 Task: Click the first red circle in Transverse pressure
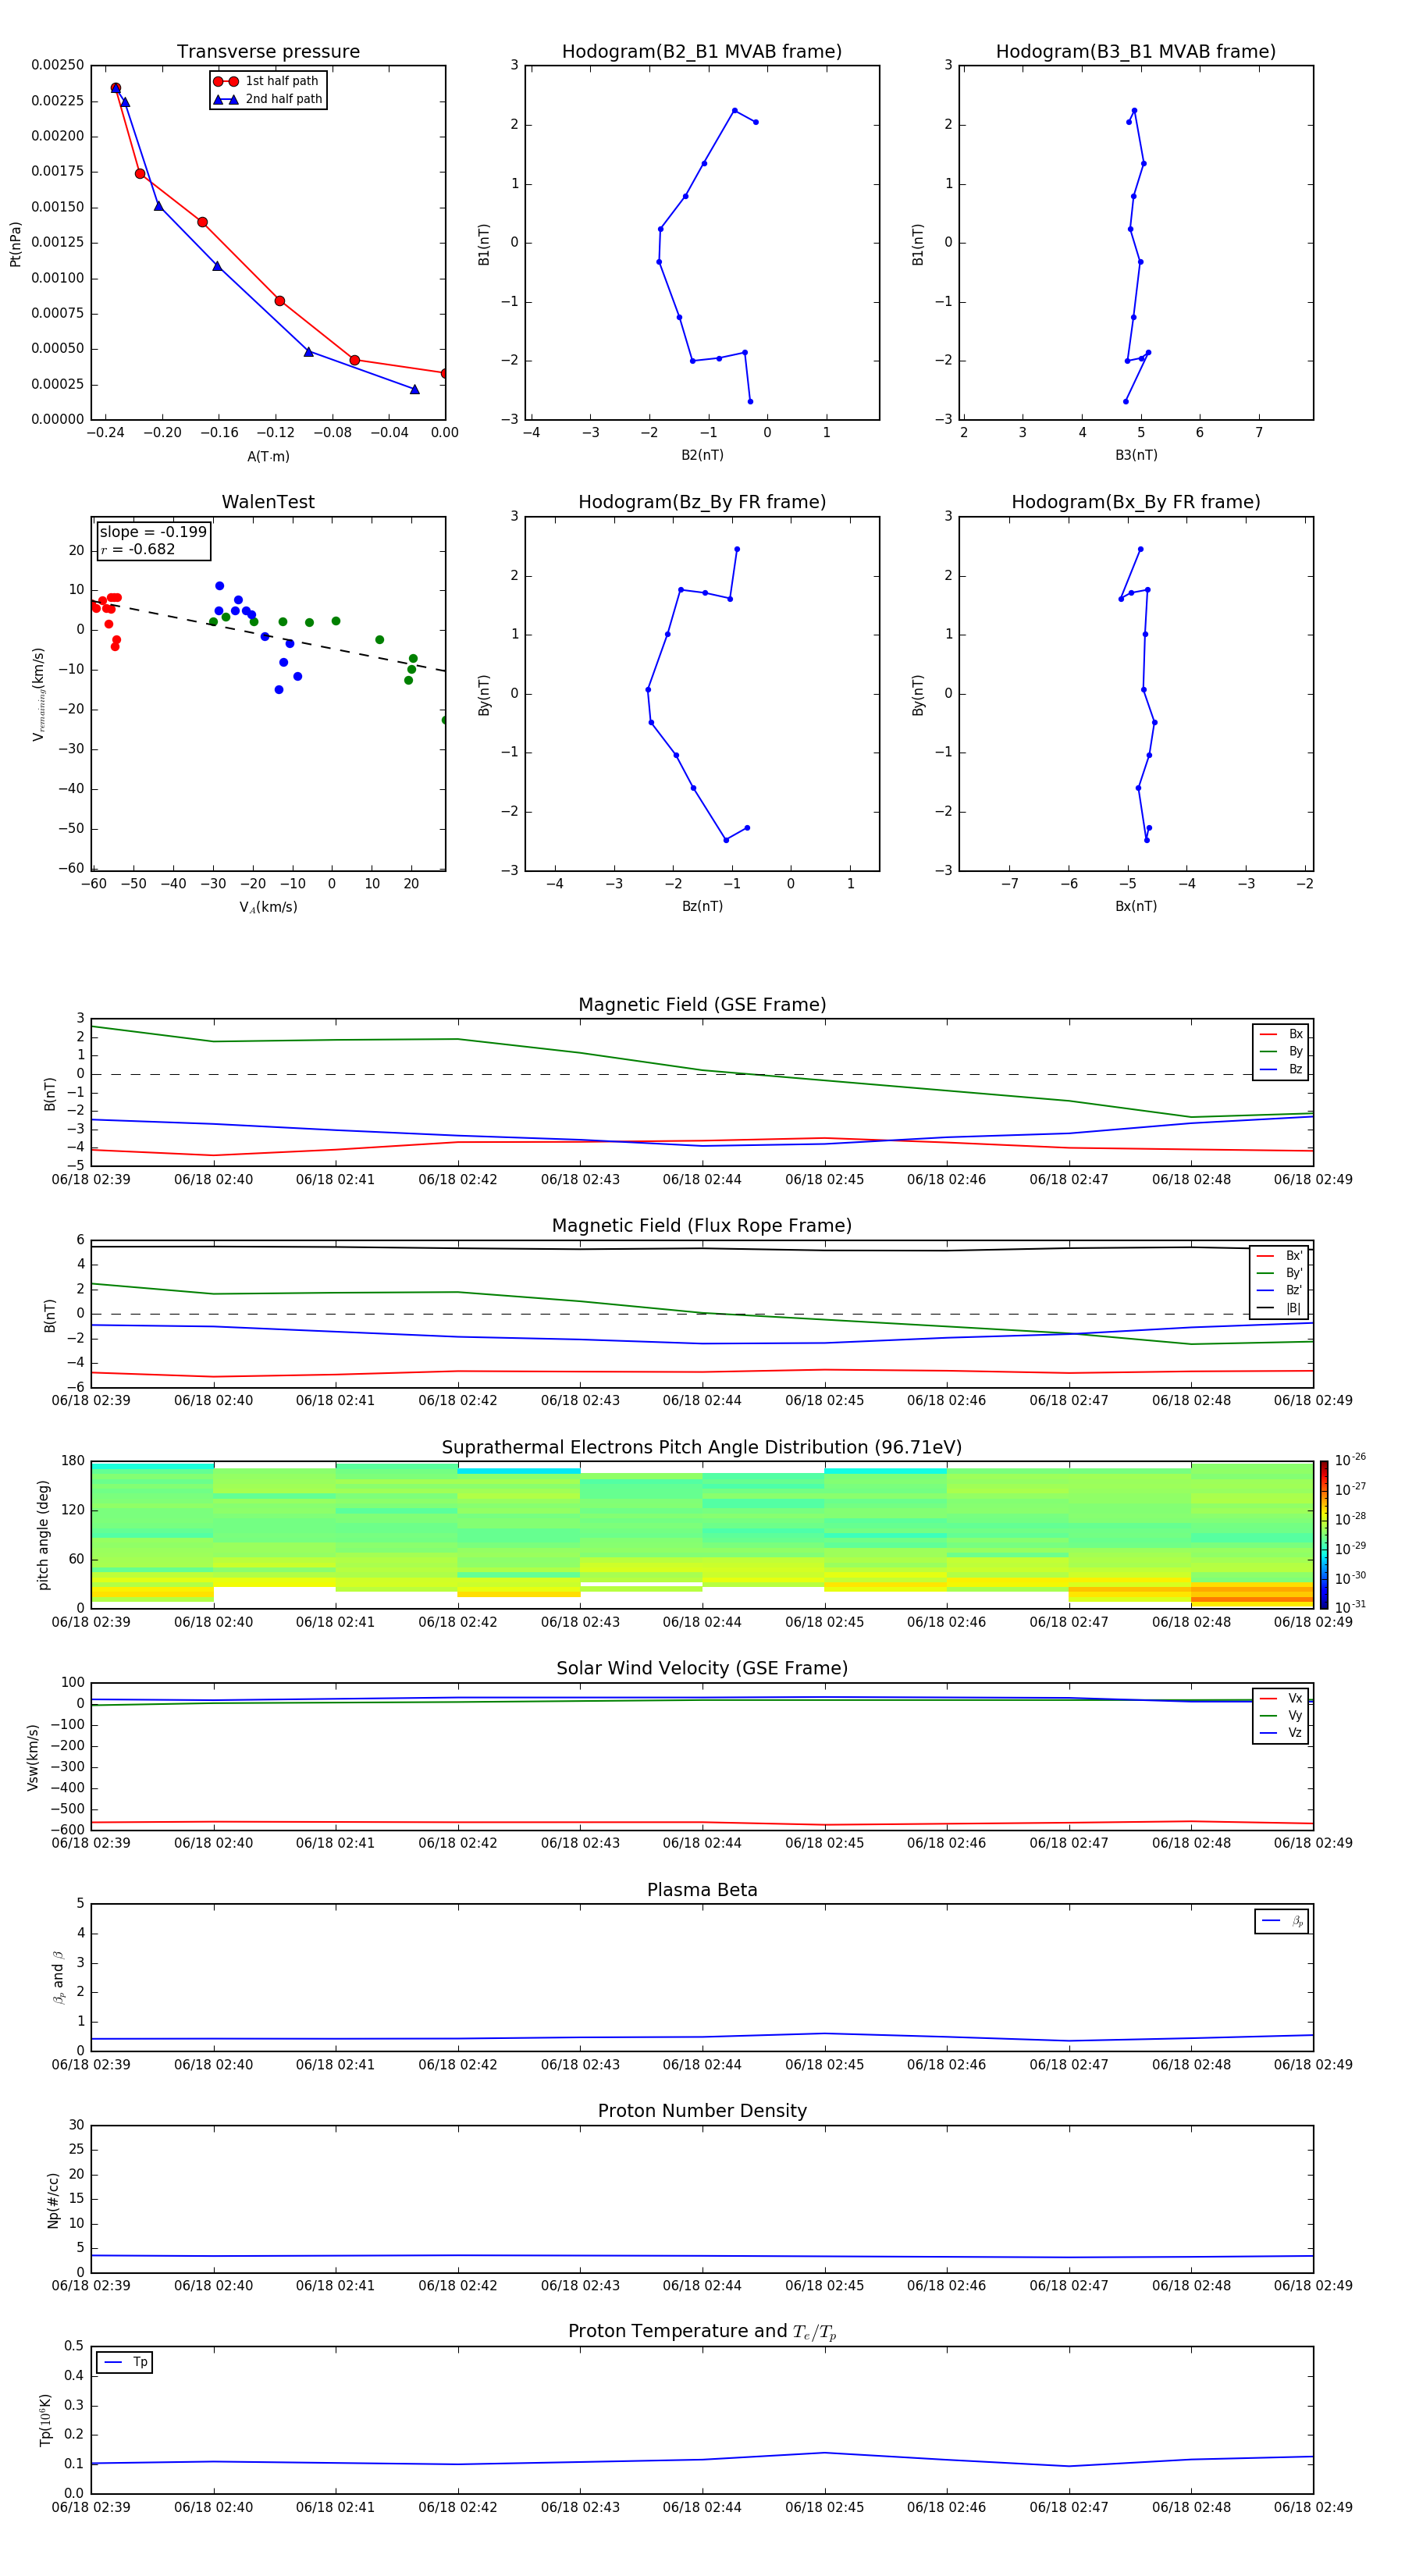(115, 88)
